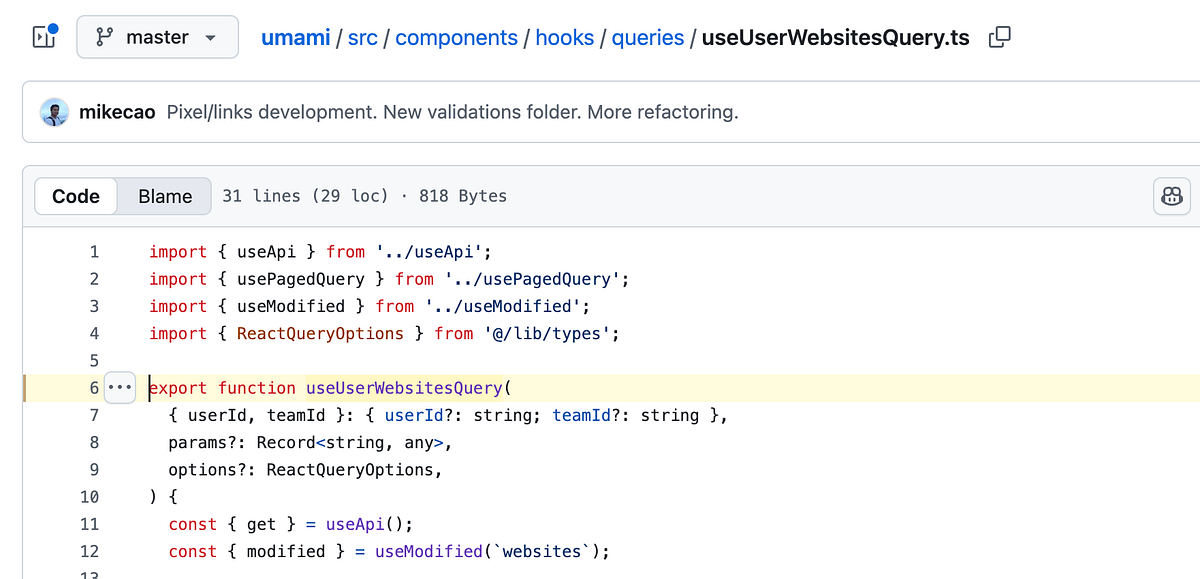The height and width of the screenshot is (579, 1200).
Task: Toggle the file tree side panel
Action: pyautogui.click(x=42, y=36)
